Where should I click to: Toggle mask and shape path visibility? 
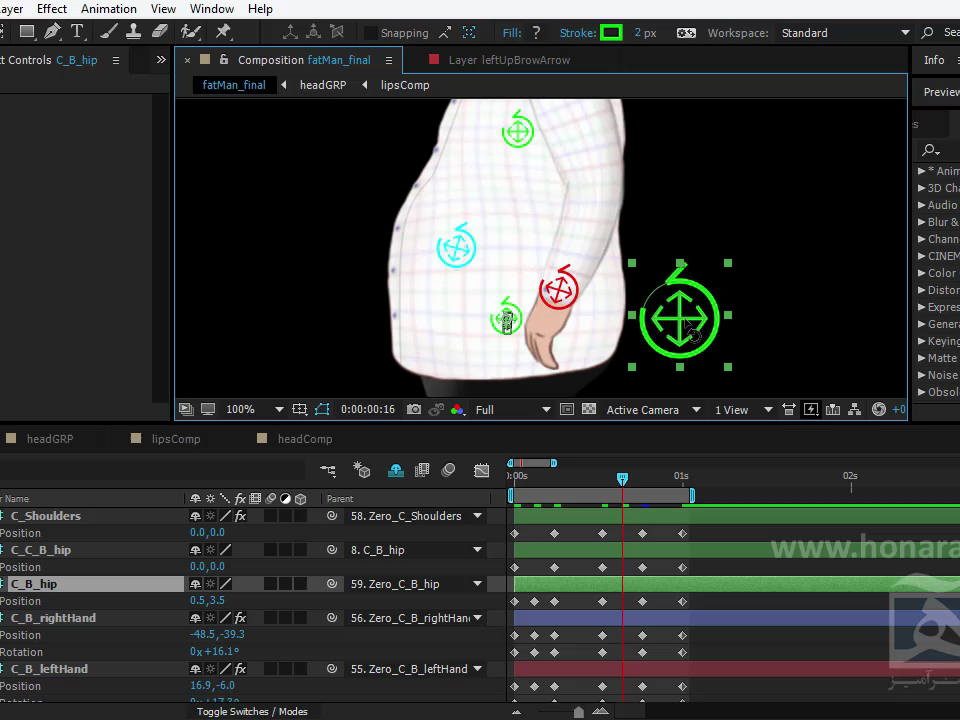322,409
